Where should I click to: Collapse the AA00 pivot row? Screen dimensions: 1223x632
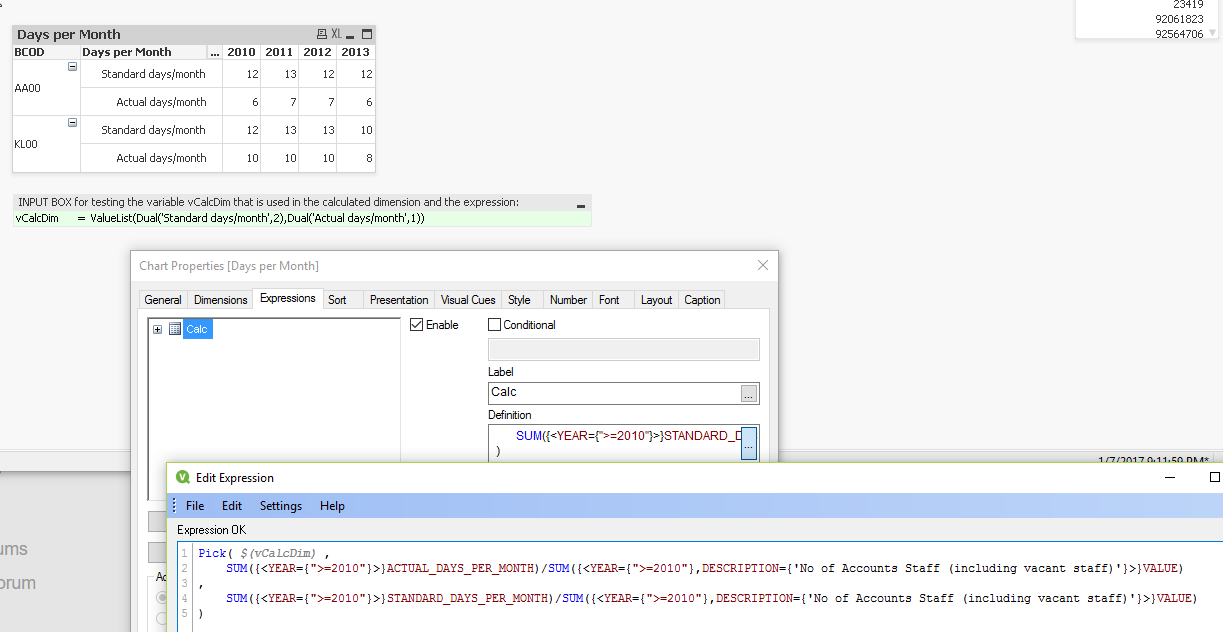(x=72, y=67)
